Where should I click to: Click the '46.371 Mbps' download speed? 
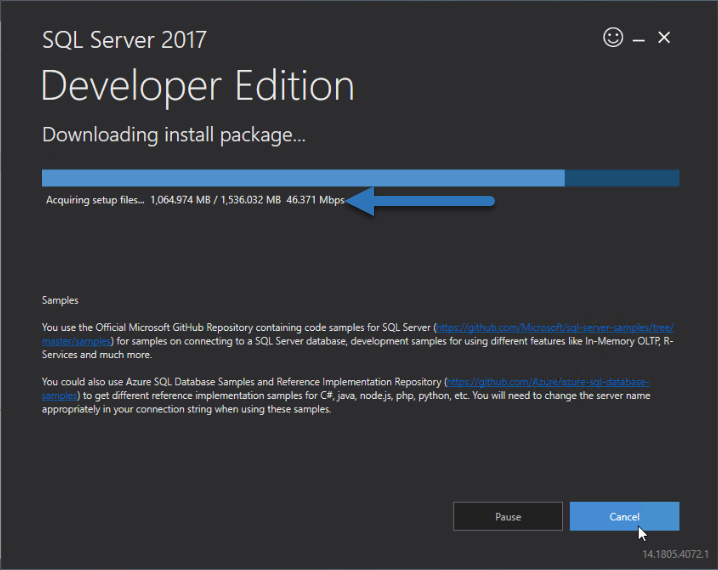point(315,200)
